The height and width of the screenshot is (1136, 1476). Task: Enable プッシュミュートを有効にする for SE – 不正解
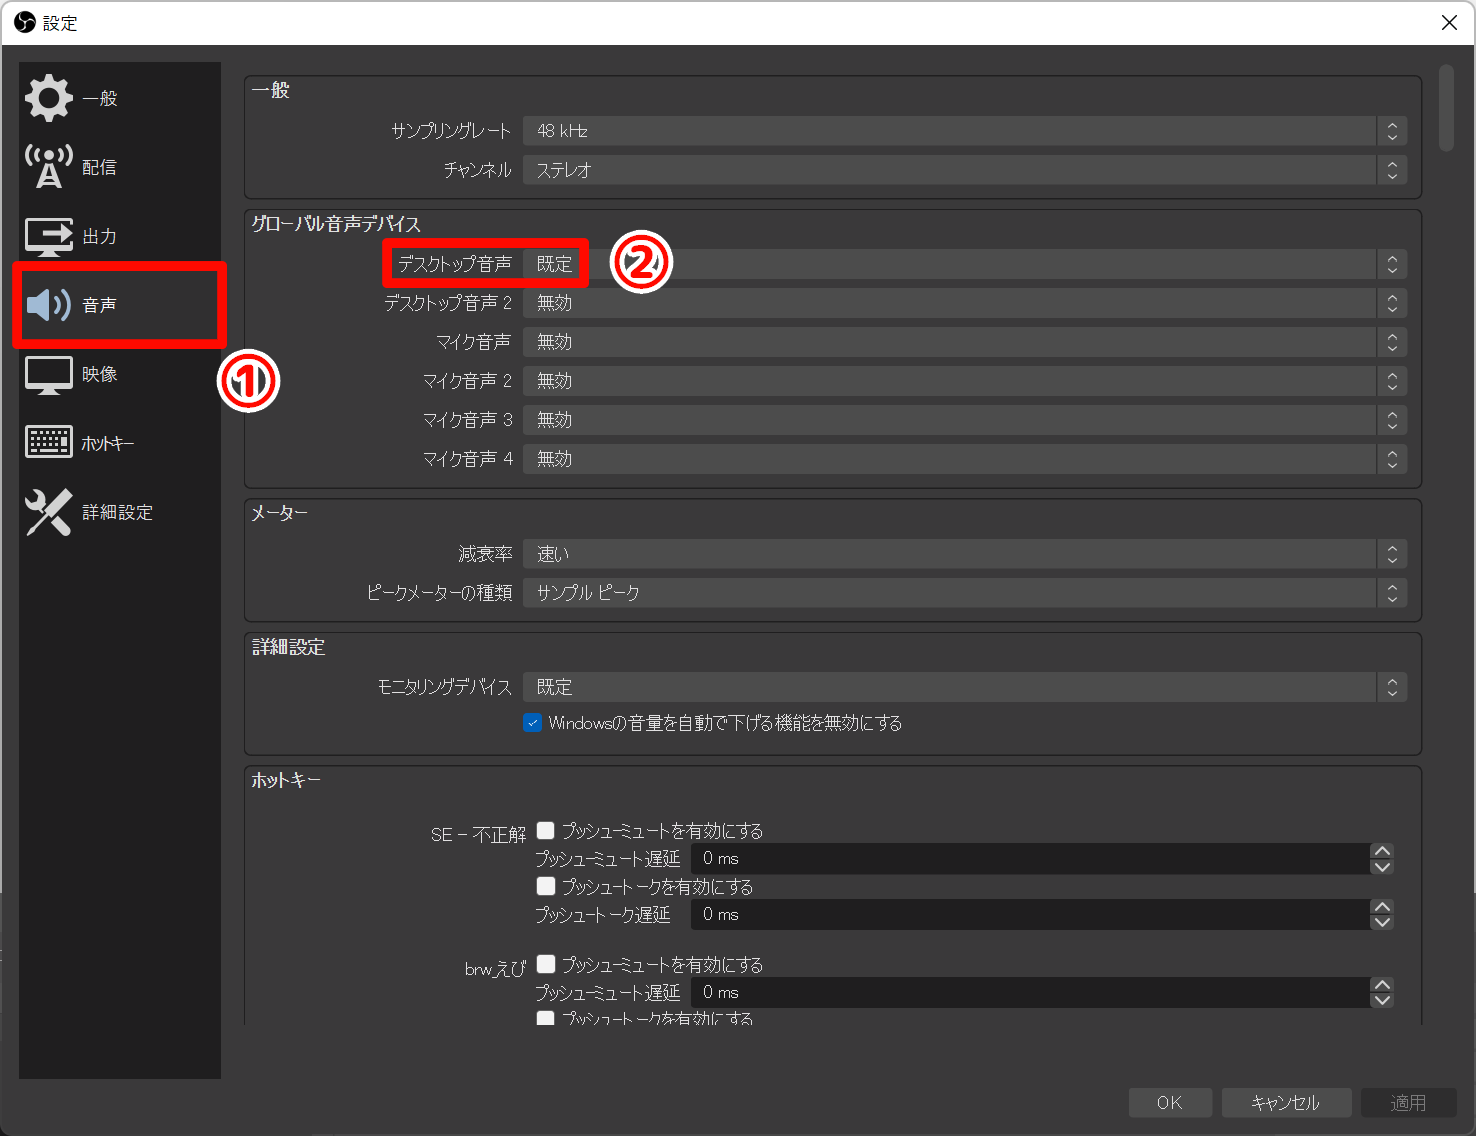(x=546, y=830)
